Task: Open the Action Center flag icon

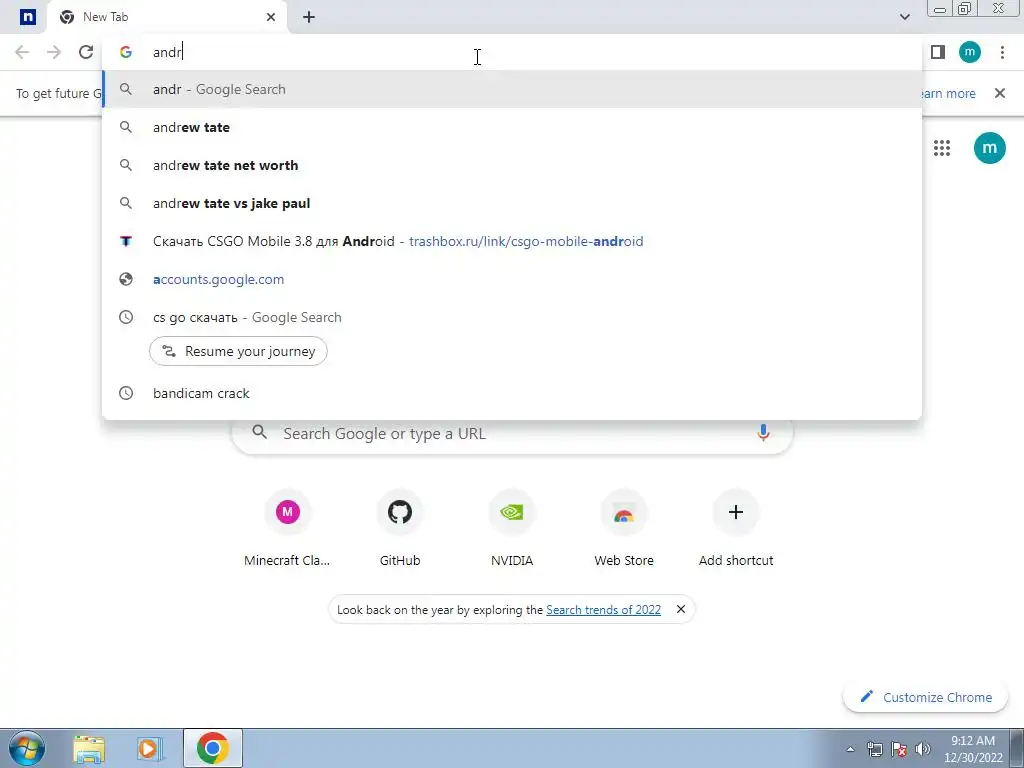Action: click(899, 749)
